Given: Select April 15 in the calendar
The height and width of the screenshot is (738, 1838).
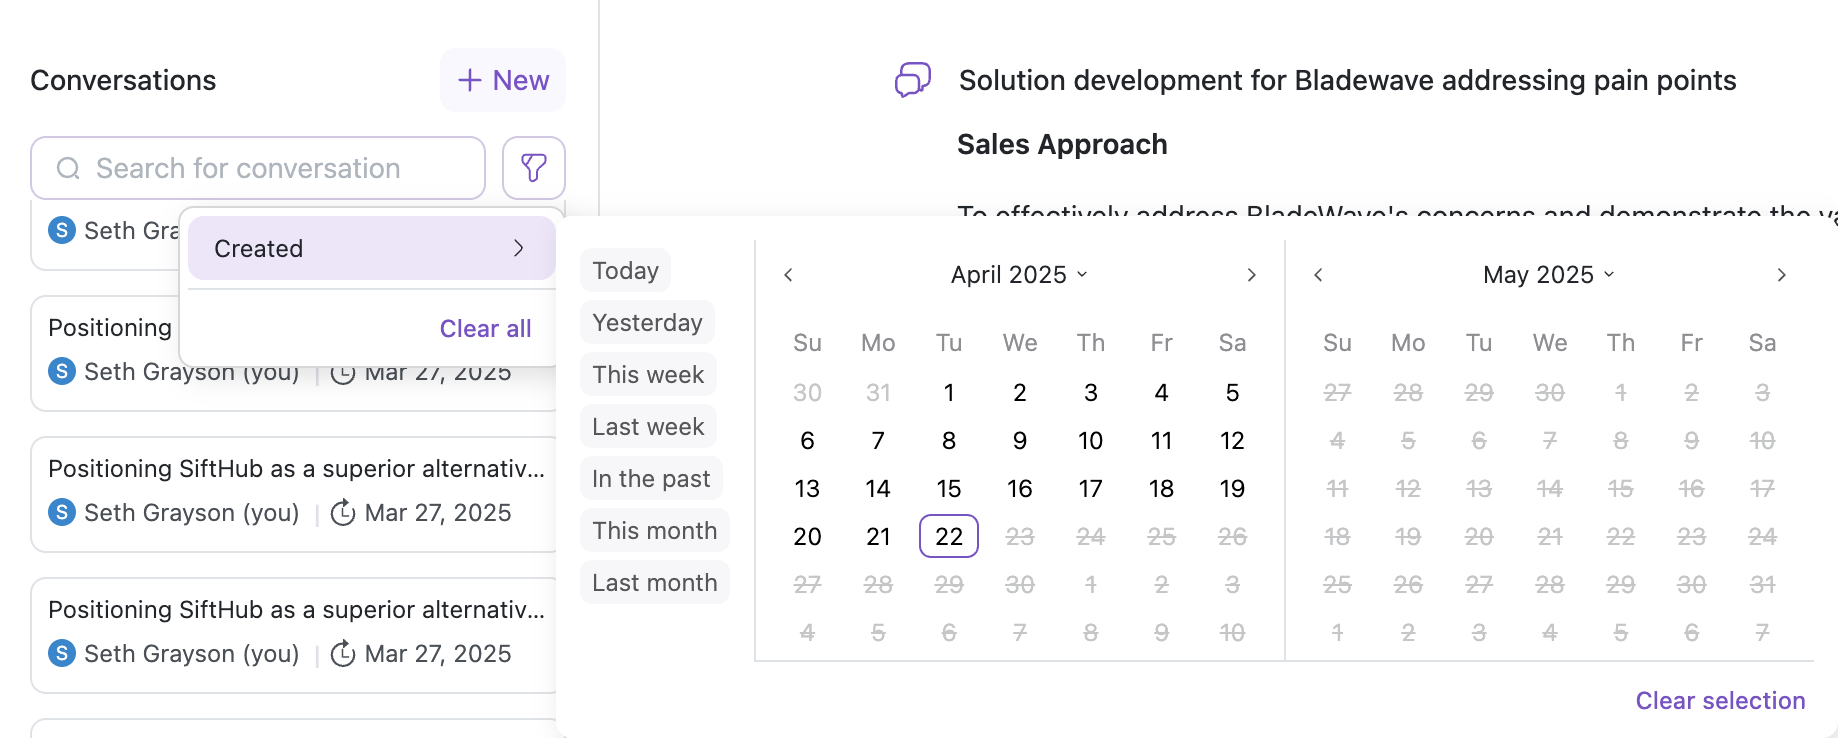Looking at the screenshot, I should click(x=948, y=488).
